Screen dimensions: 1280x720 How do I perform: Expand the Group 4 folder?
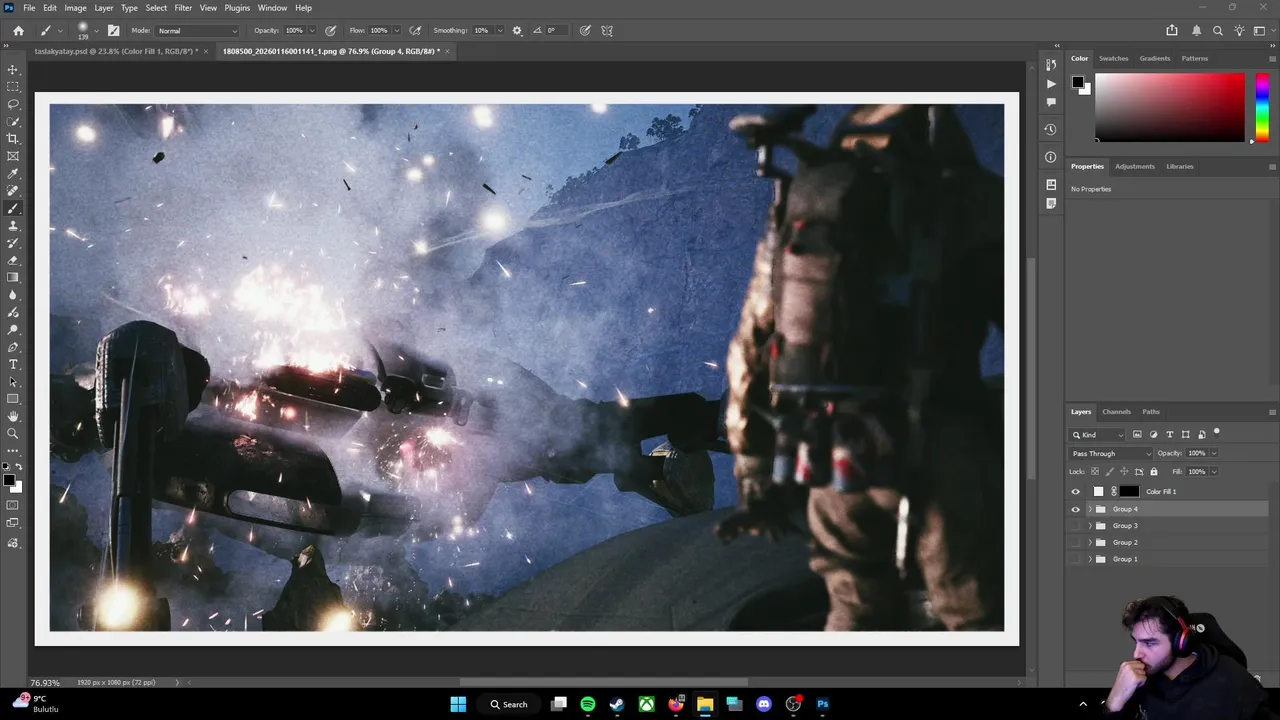point(1090,509)
